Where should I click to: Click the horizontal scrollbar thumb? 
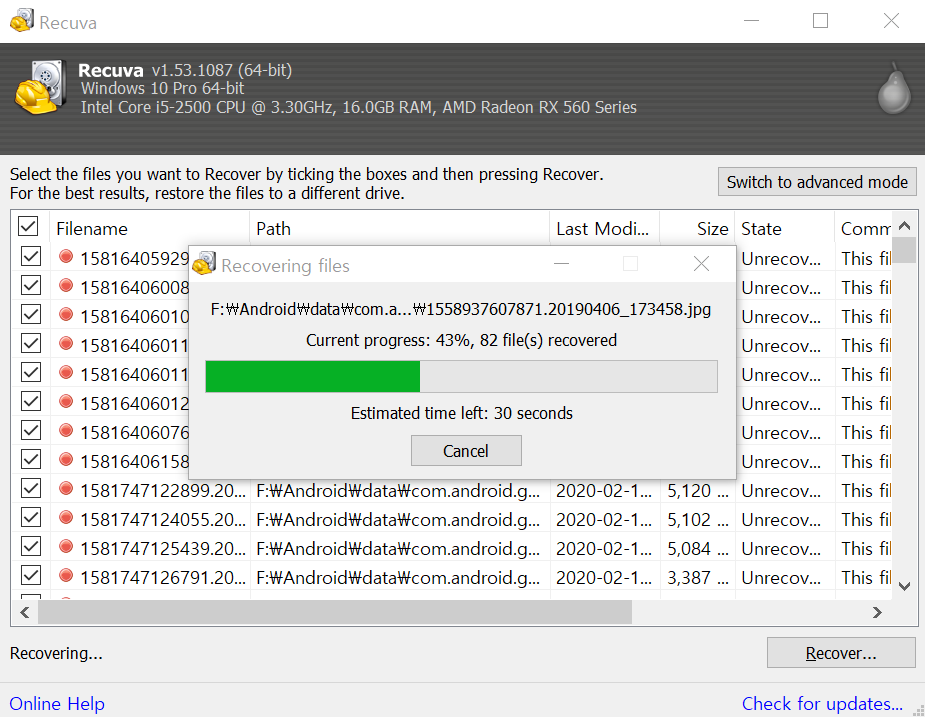[x=335, y=613]
